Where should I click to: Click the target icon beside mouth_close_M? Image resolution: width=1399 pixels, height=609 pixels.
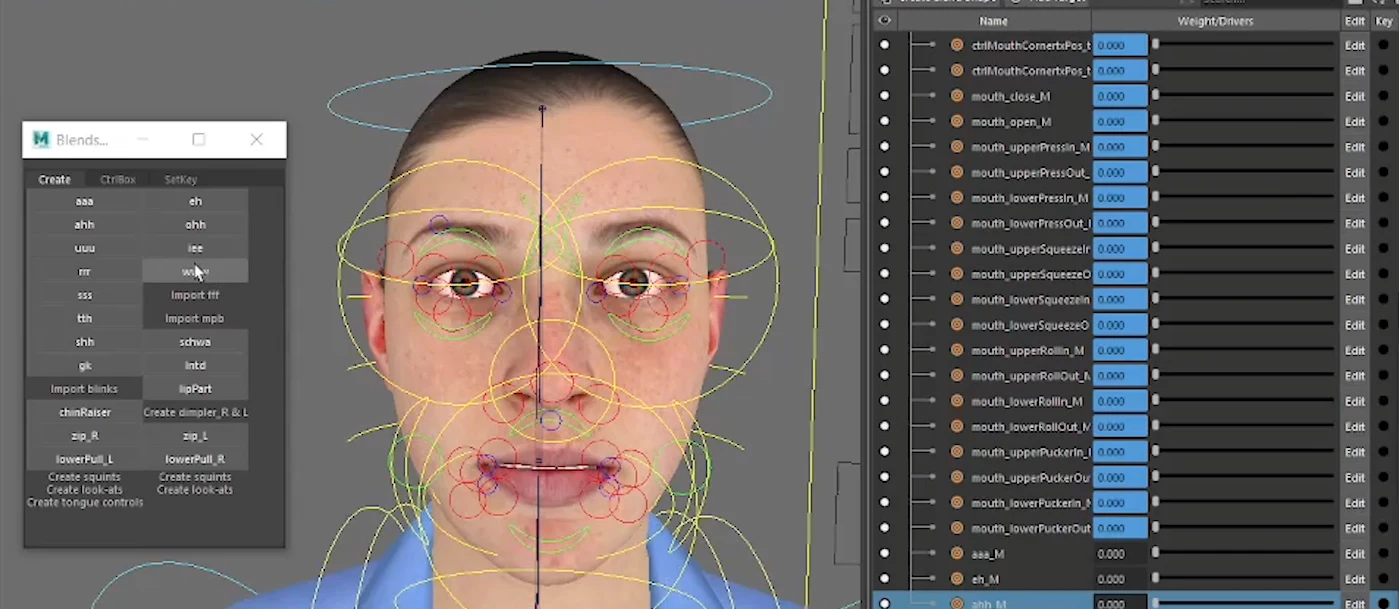pyautogui.click(x=957, y=96)
